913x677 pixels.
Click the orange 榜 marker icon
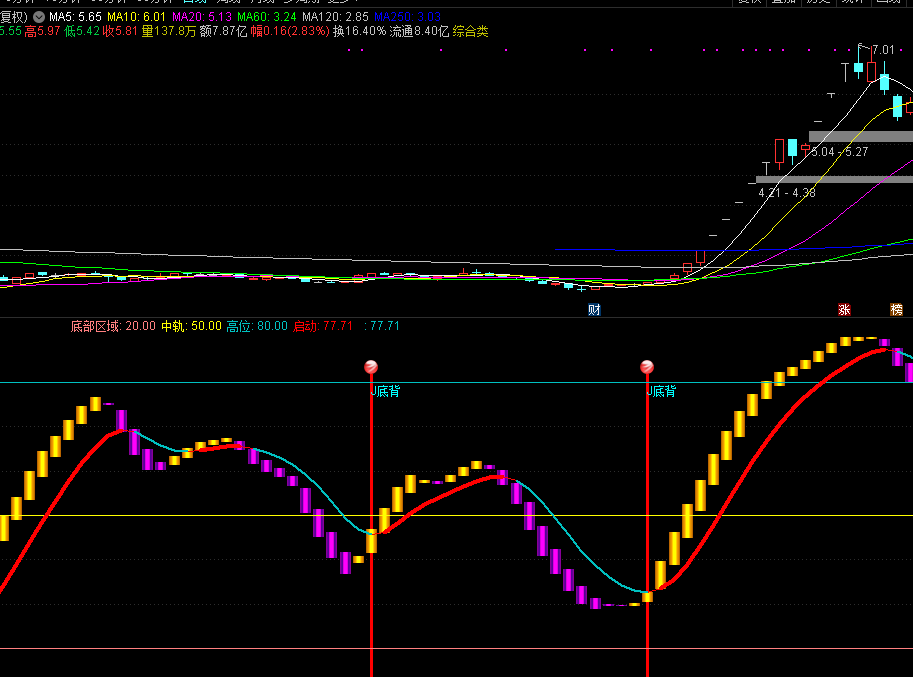pyautogui.click(x=897, y=310)
